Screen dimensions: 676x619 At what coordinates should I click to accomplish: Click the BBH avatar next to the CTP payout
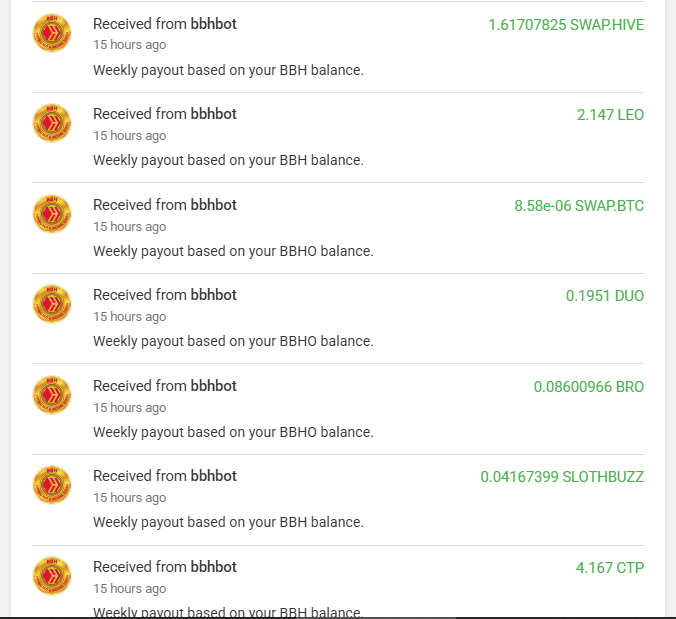click(52, 576)
